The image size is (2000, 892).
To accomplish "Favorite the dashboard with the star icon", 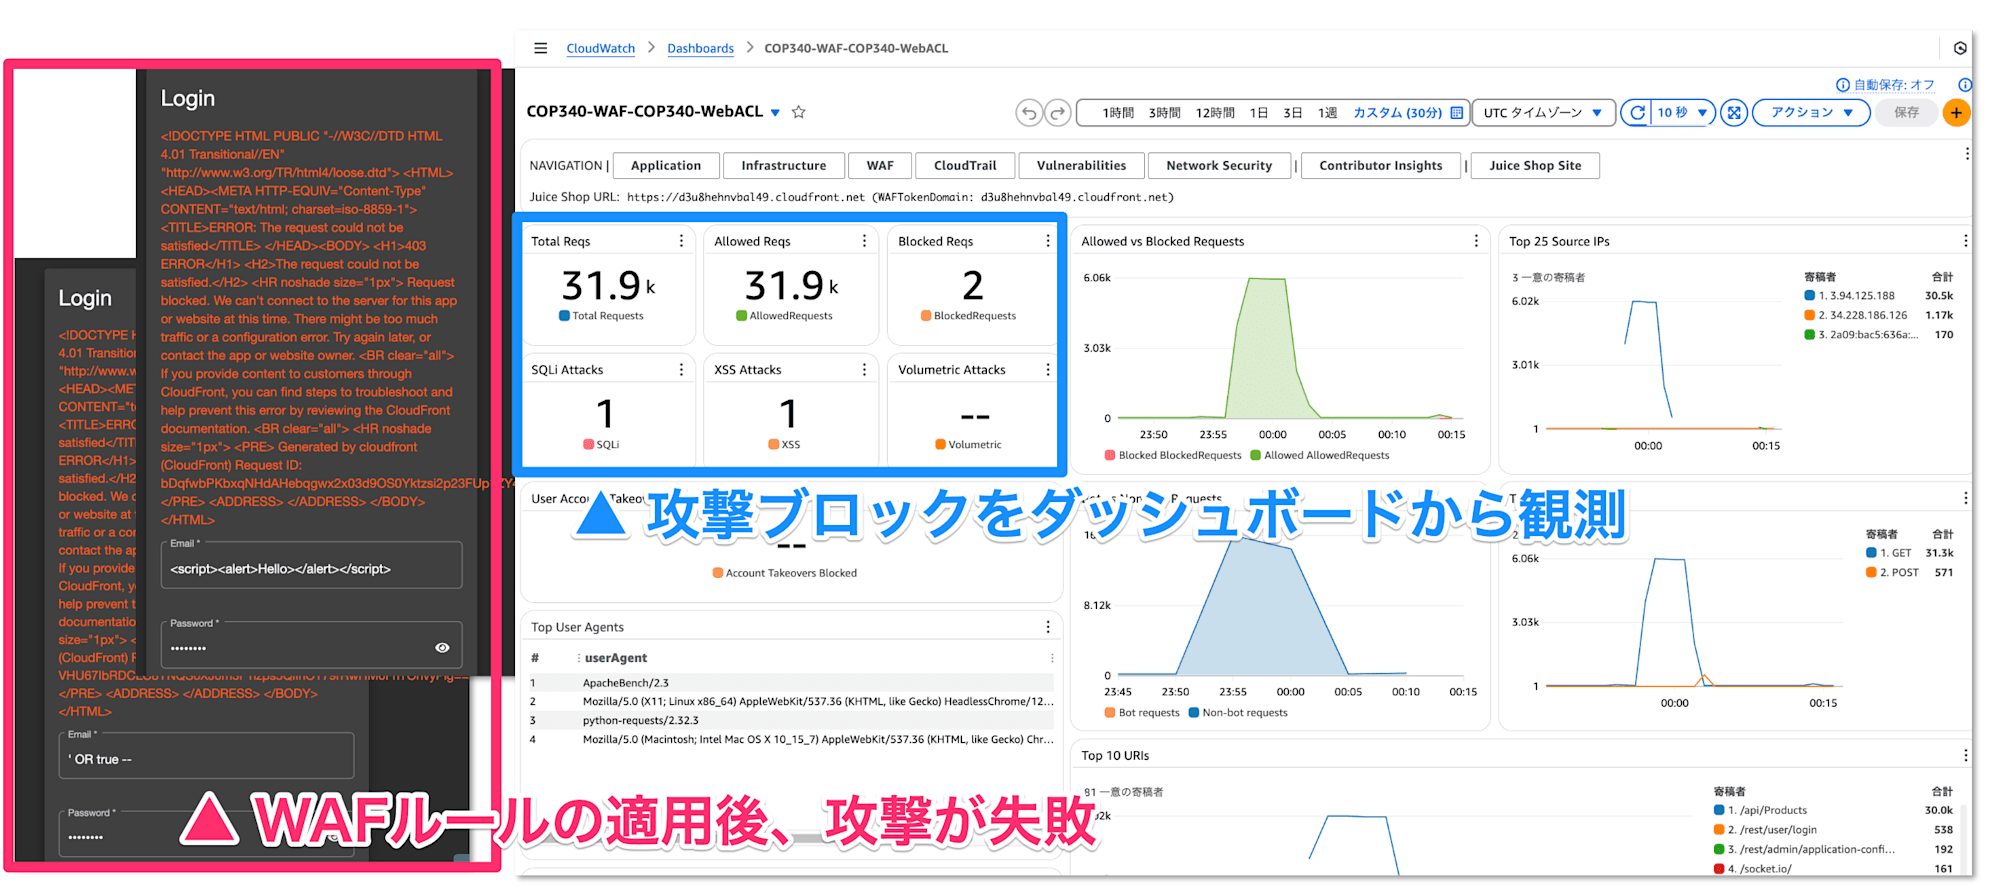I will (x=798, y=112).
